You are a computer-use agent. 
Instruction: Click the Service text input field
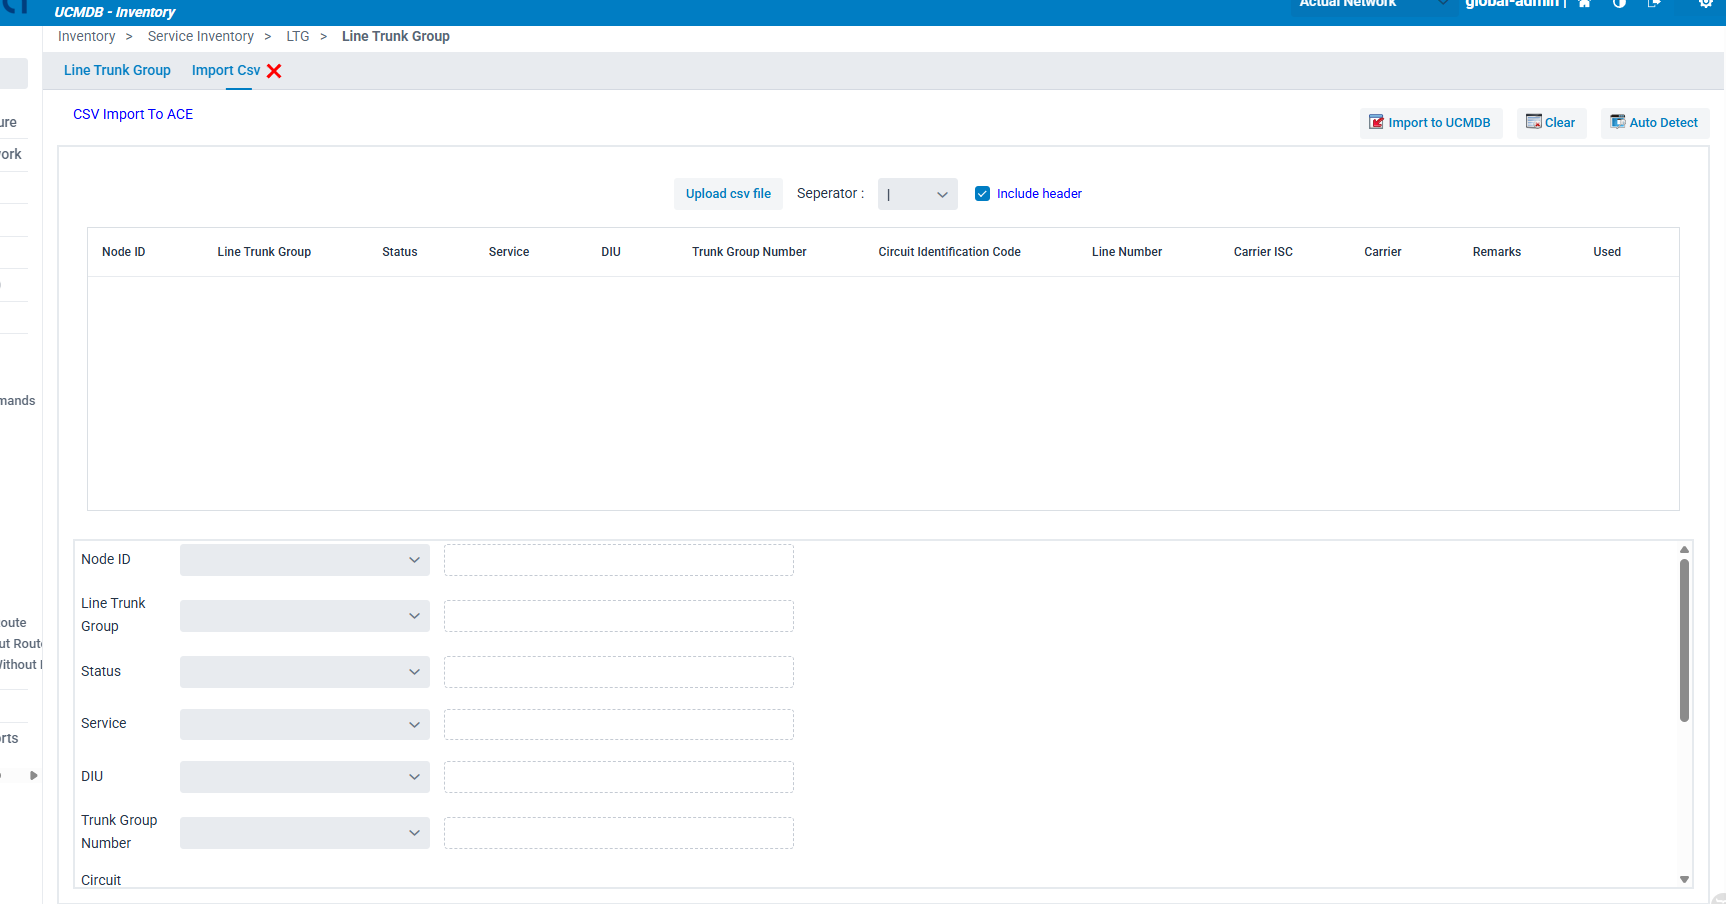618,725
